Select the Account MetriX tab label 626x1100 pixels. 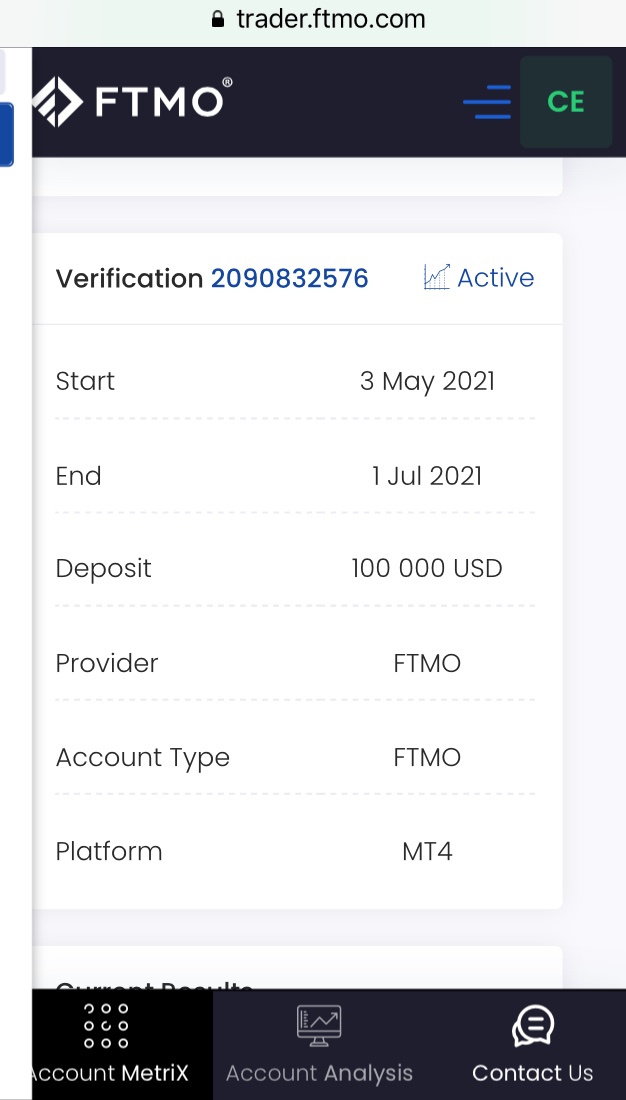pos(108,1073)
